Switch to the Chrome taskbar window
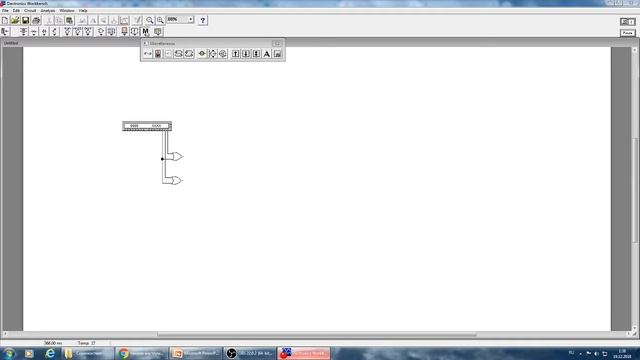640x360 pixels. click(x=142, y=353)
